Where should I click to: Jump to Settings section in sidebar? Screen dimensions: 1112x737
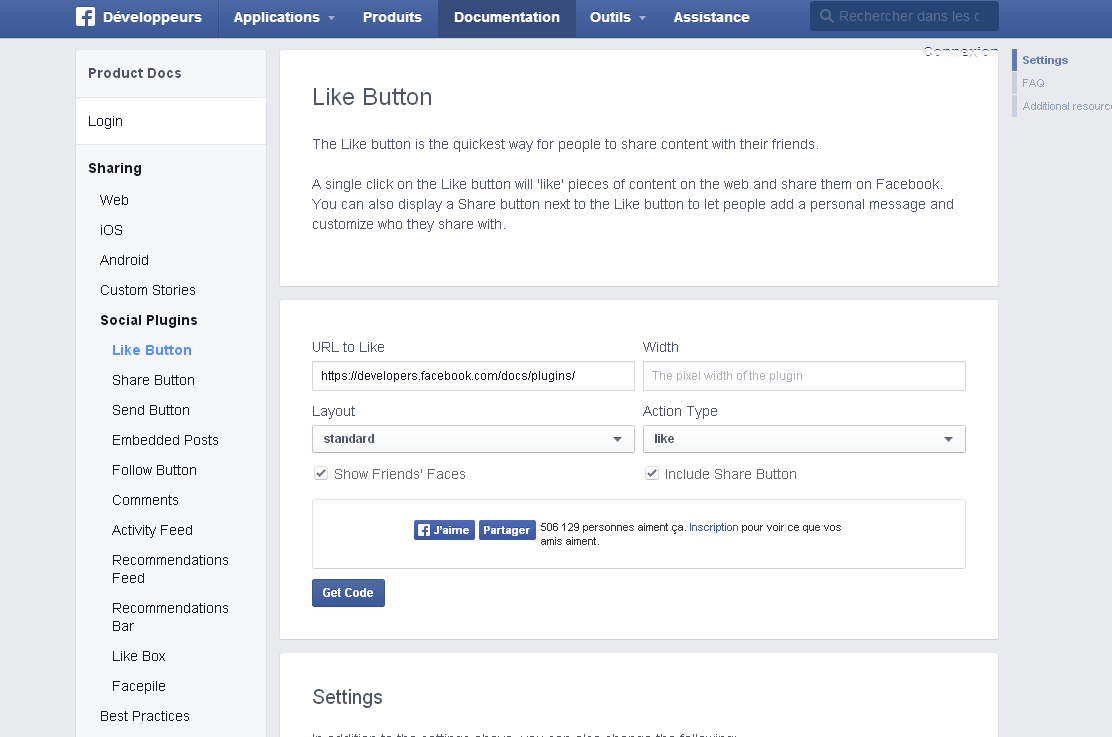tap(1045, 60)
